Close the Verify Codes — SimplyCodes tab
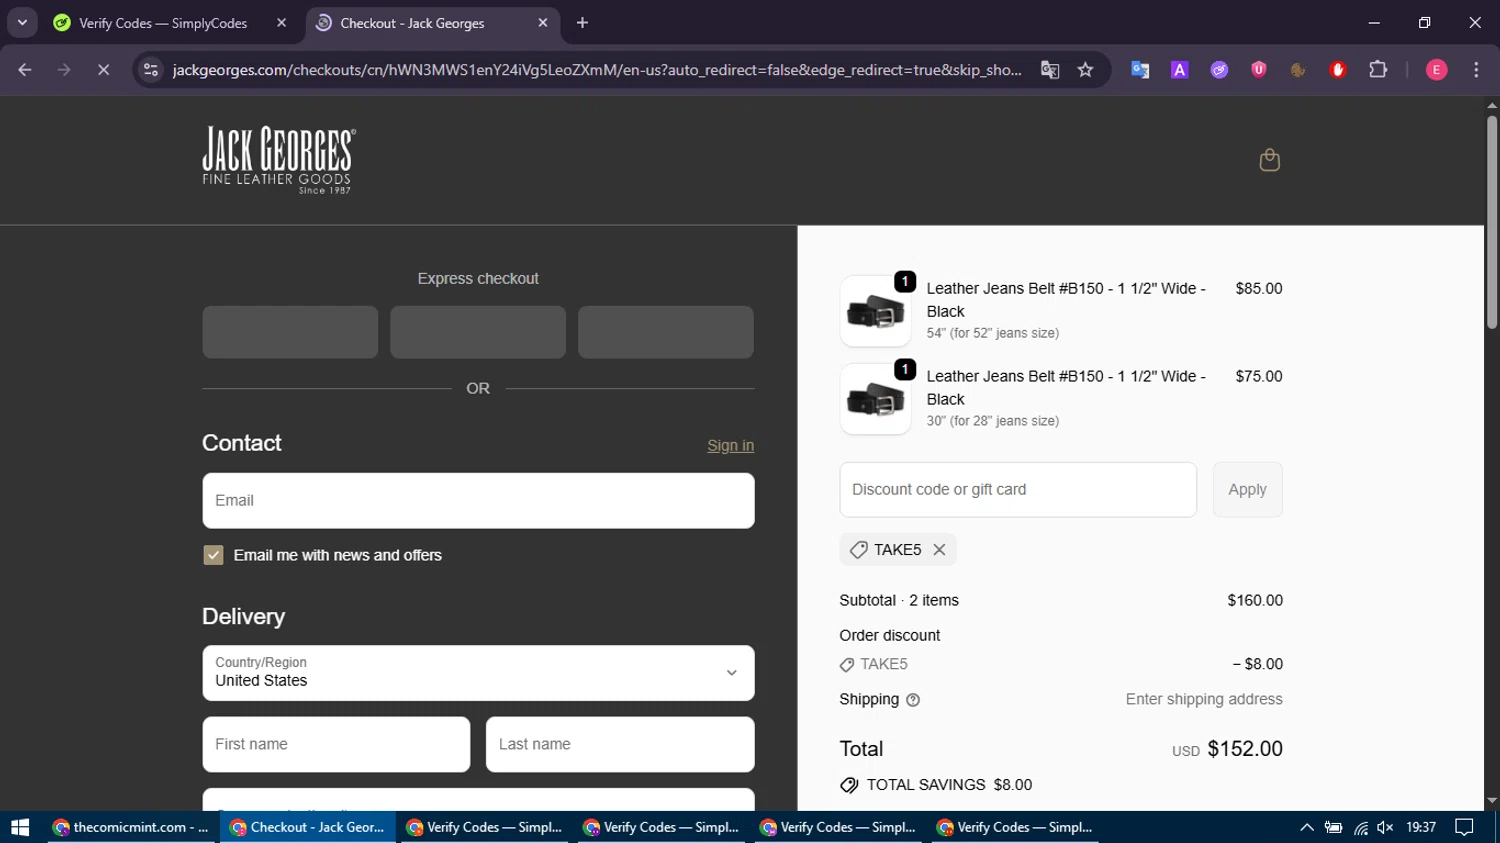The width and height of the screenshot is (1500, 843). click(x=281, y=22)
